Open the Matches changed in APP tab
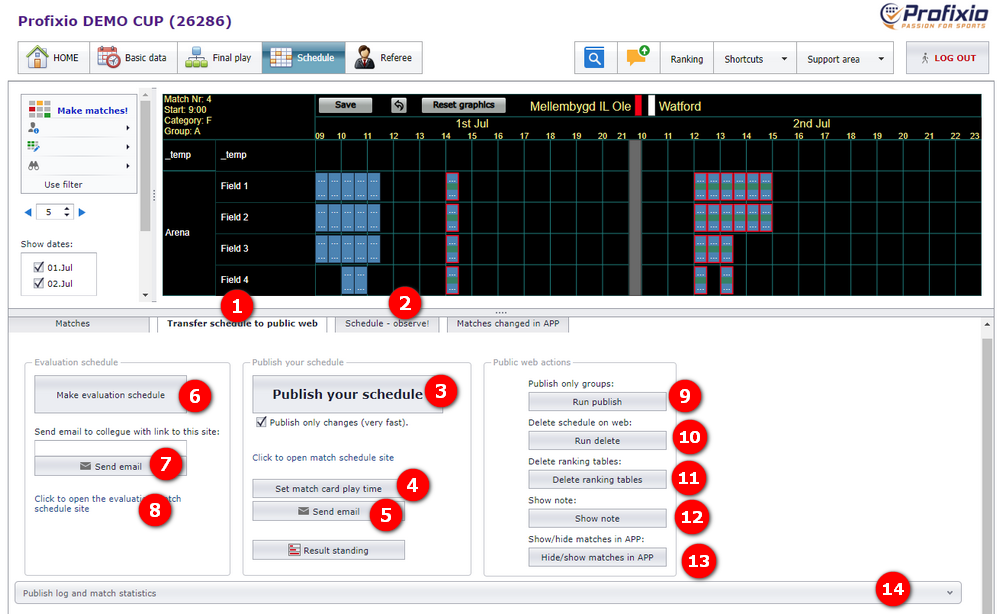This screenshot has height=614, width=1000. pyautogui.click(x=508, y=324)
